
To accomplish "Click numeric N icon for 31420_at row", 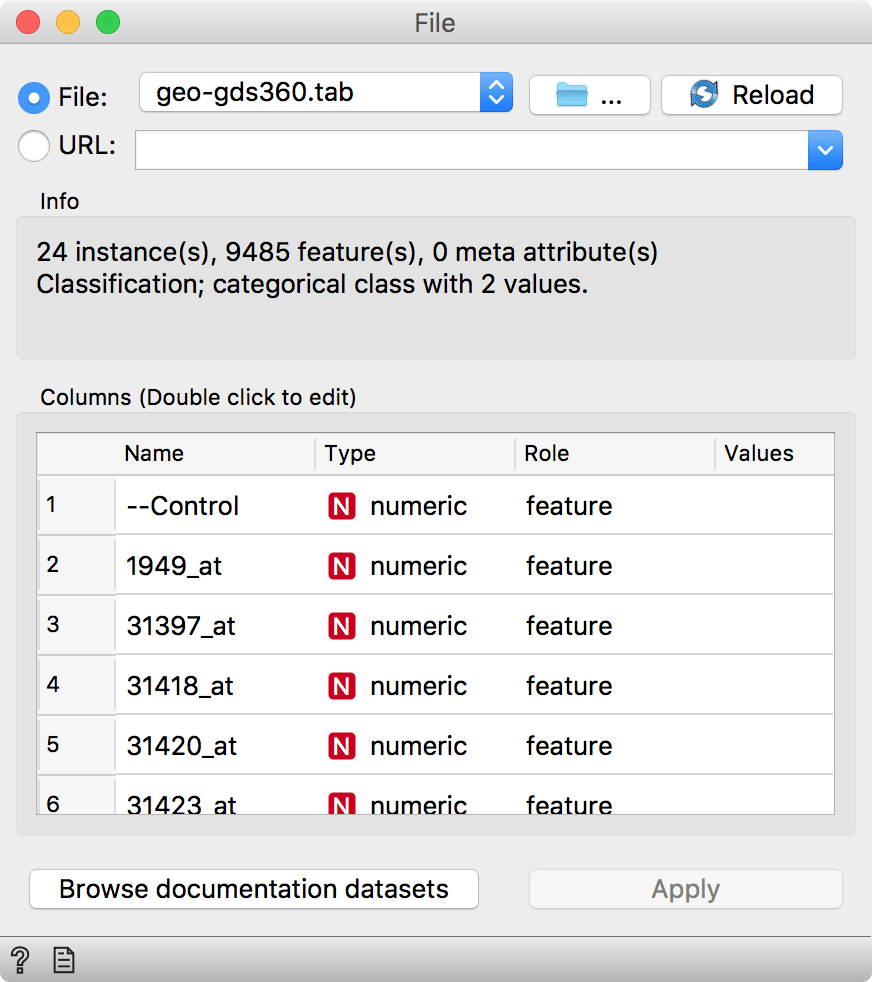I will click(x=341, y=747).
